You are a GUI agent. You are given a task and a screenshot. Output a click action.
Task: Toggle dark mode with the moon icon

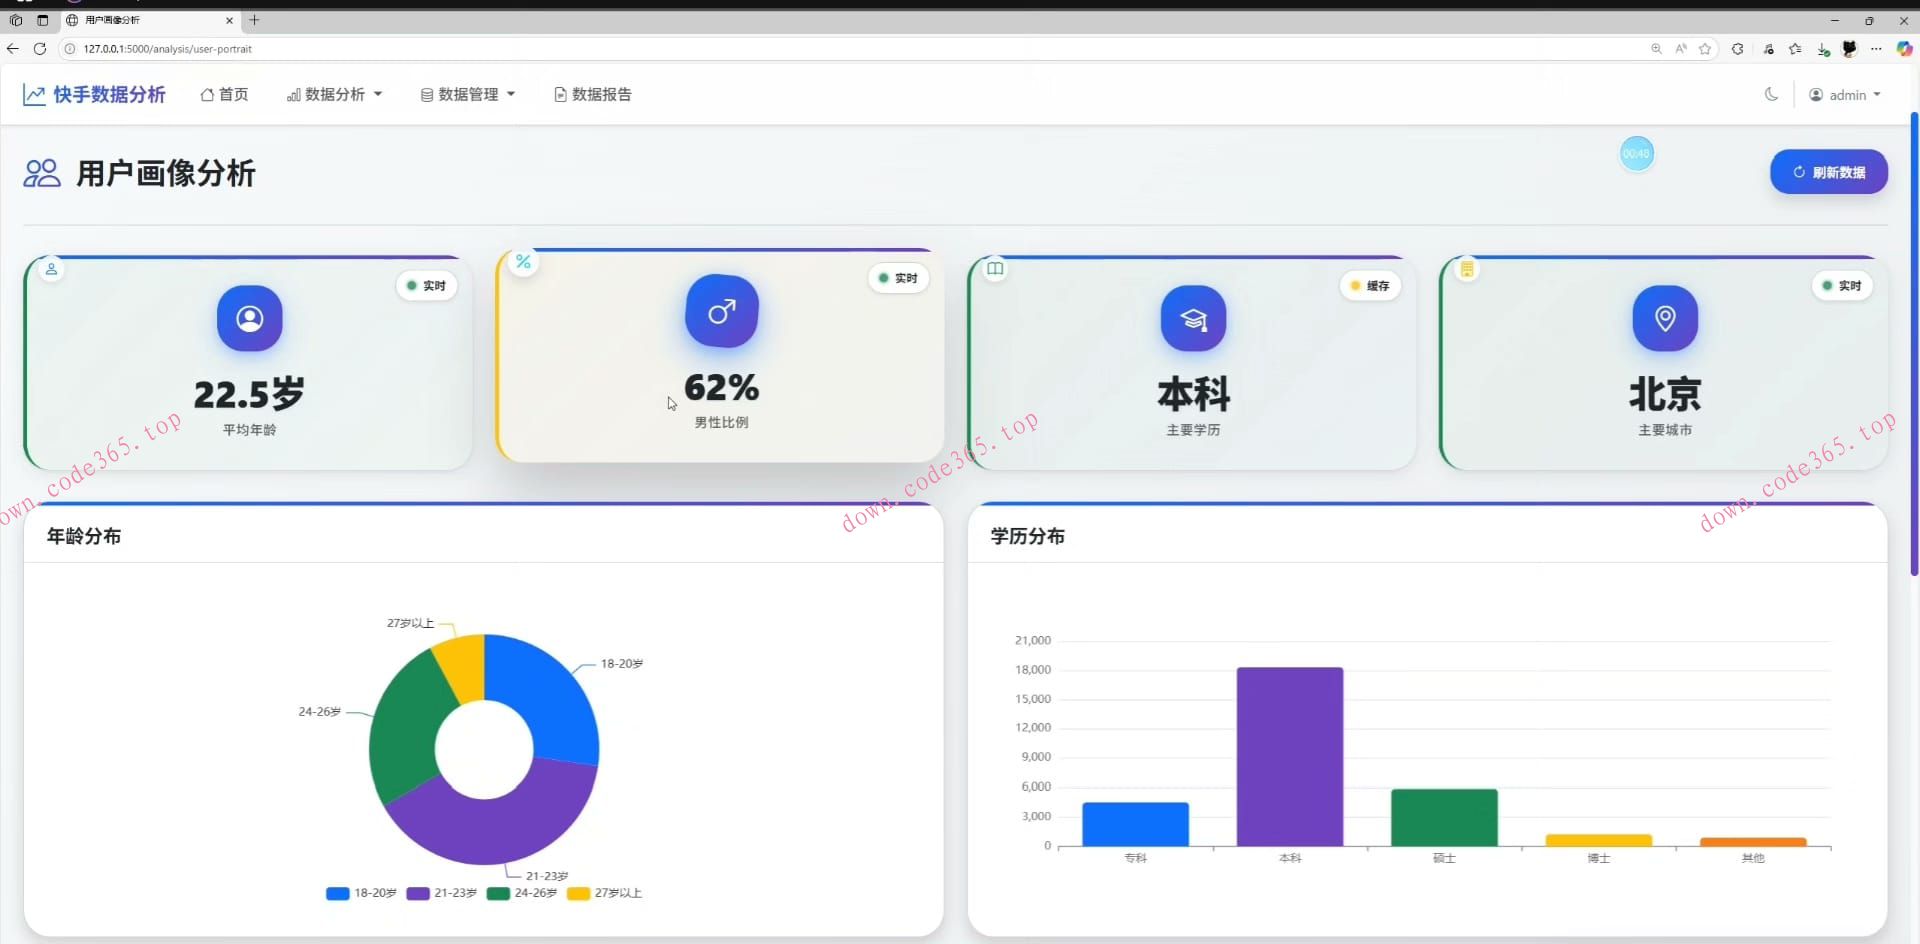[1771, 94]
